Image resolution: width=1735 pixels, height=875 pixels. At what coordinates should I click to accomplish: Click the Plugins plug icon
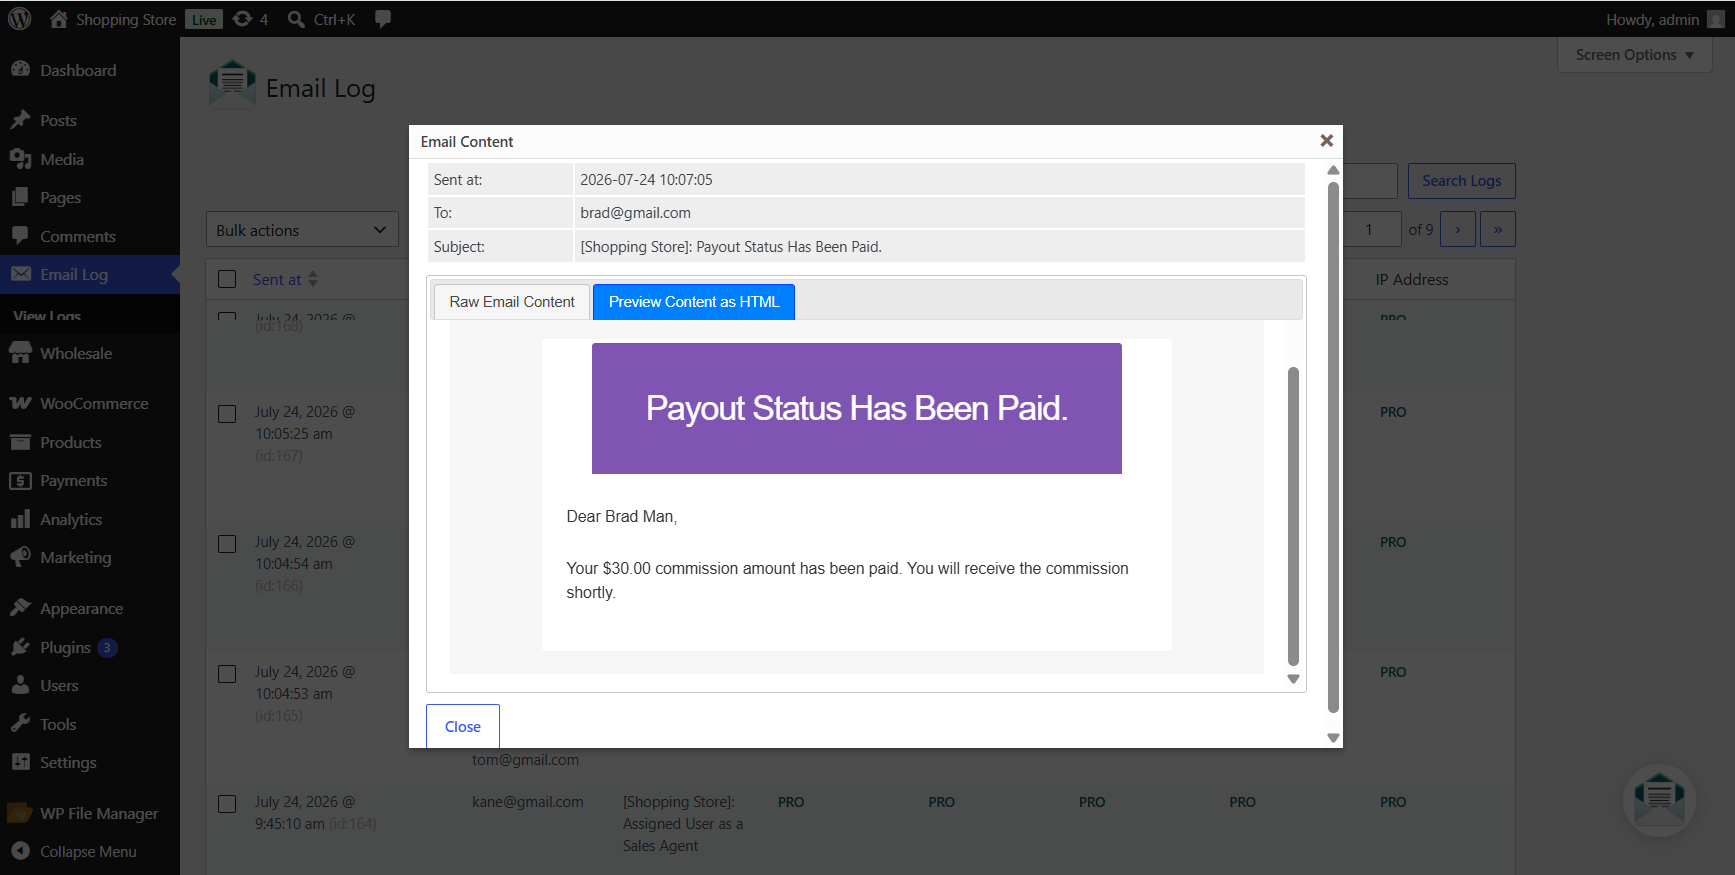pyautogui.click(x=20, y=647)
